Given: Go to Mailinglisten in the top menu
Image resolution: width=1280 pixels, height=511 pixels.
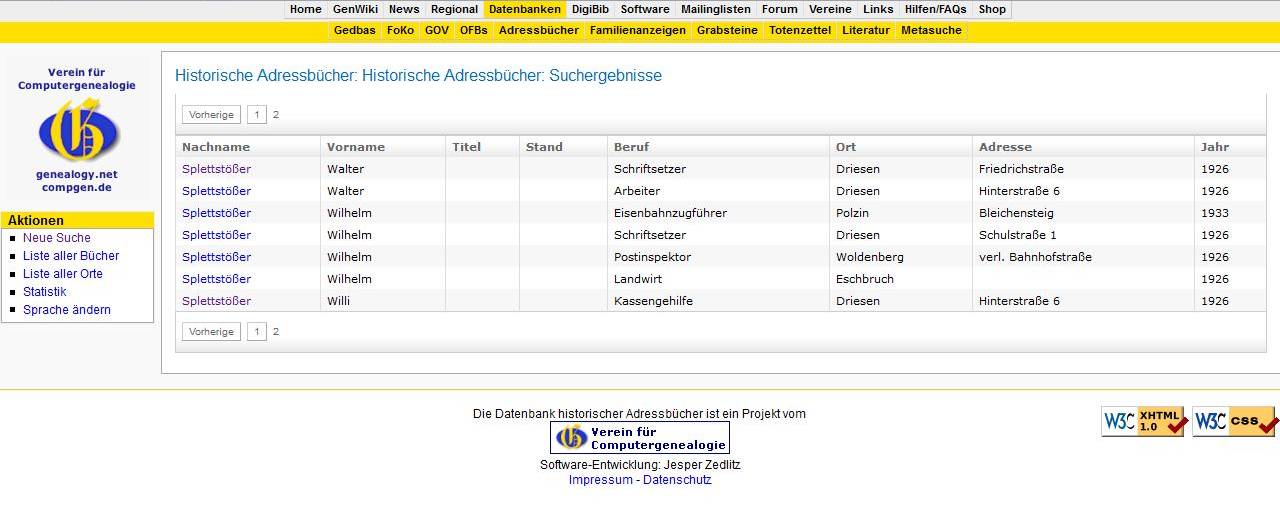Looking at the screenshot, I should click(716, 9).
